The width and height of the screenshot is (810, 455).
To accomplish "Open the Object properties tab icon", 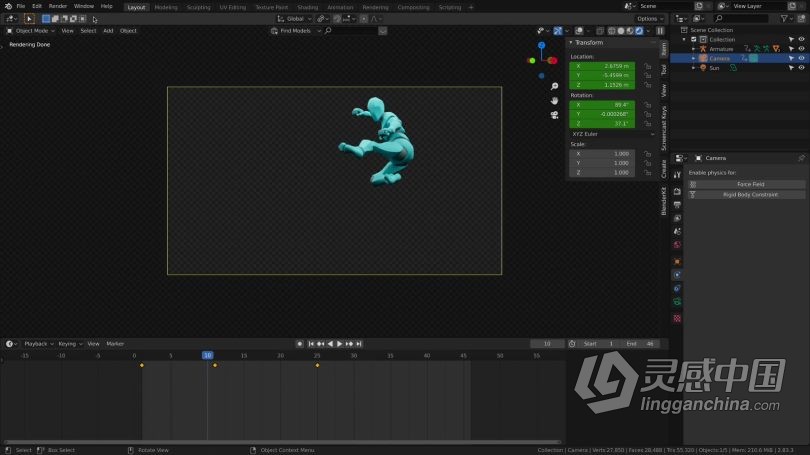I will click(x=677, y=261).
